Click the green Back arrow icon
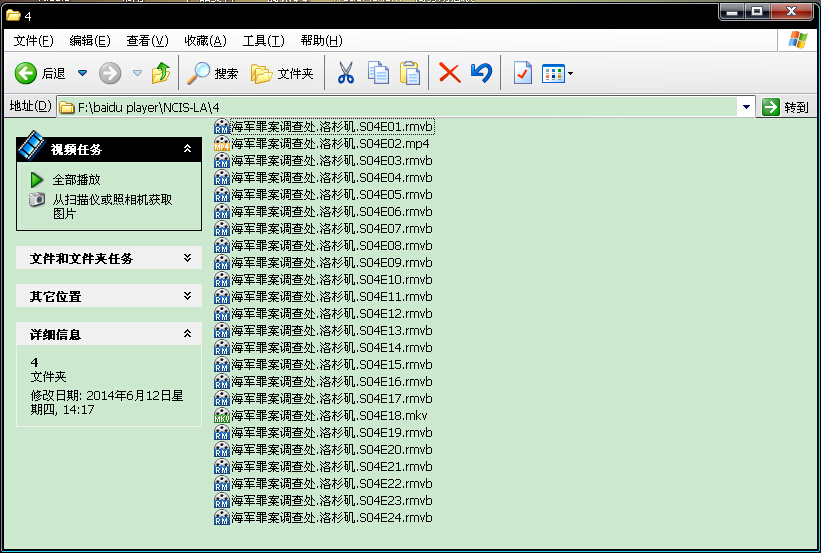This screenshot has height=553, width=821. tap(26, 73)
